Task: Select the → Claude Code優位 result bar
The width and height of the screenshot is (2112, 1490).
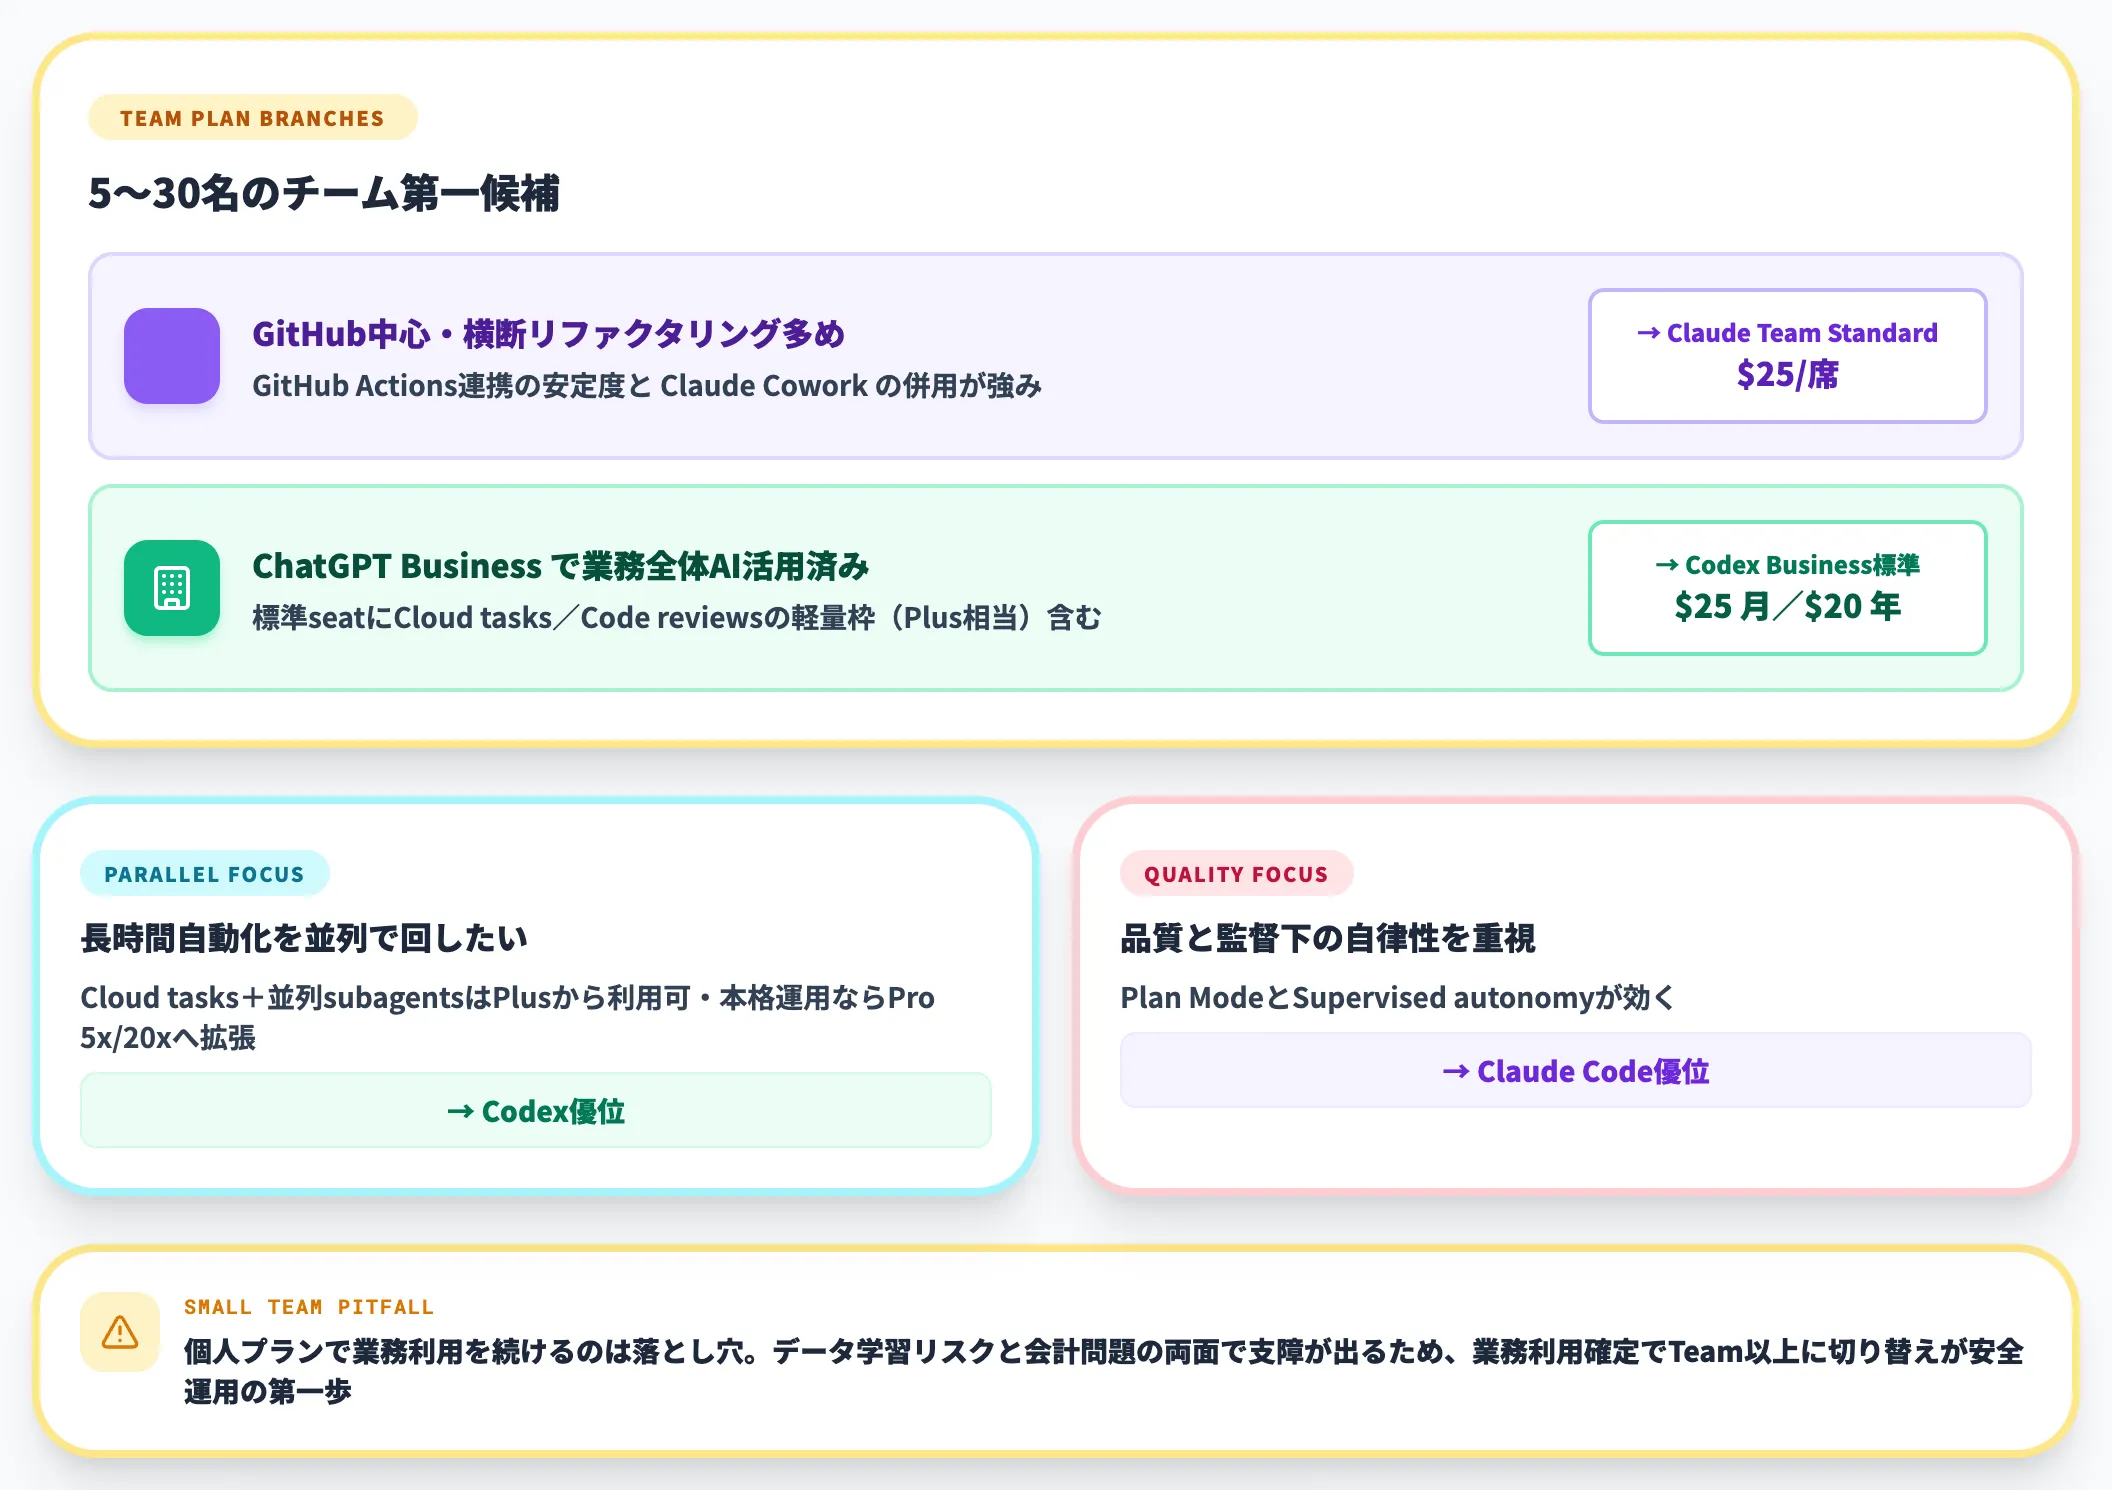Action: coord(1575,1071)
